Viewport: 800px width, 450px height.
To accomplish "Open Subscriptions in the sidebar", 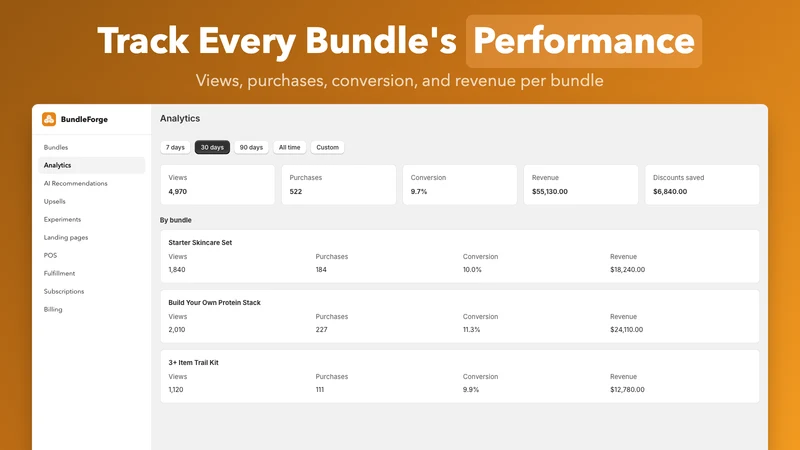I will 64,291.
